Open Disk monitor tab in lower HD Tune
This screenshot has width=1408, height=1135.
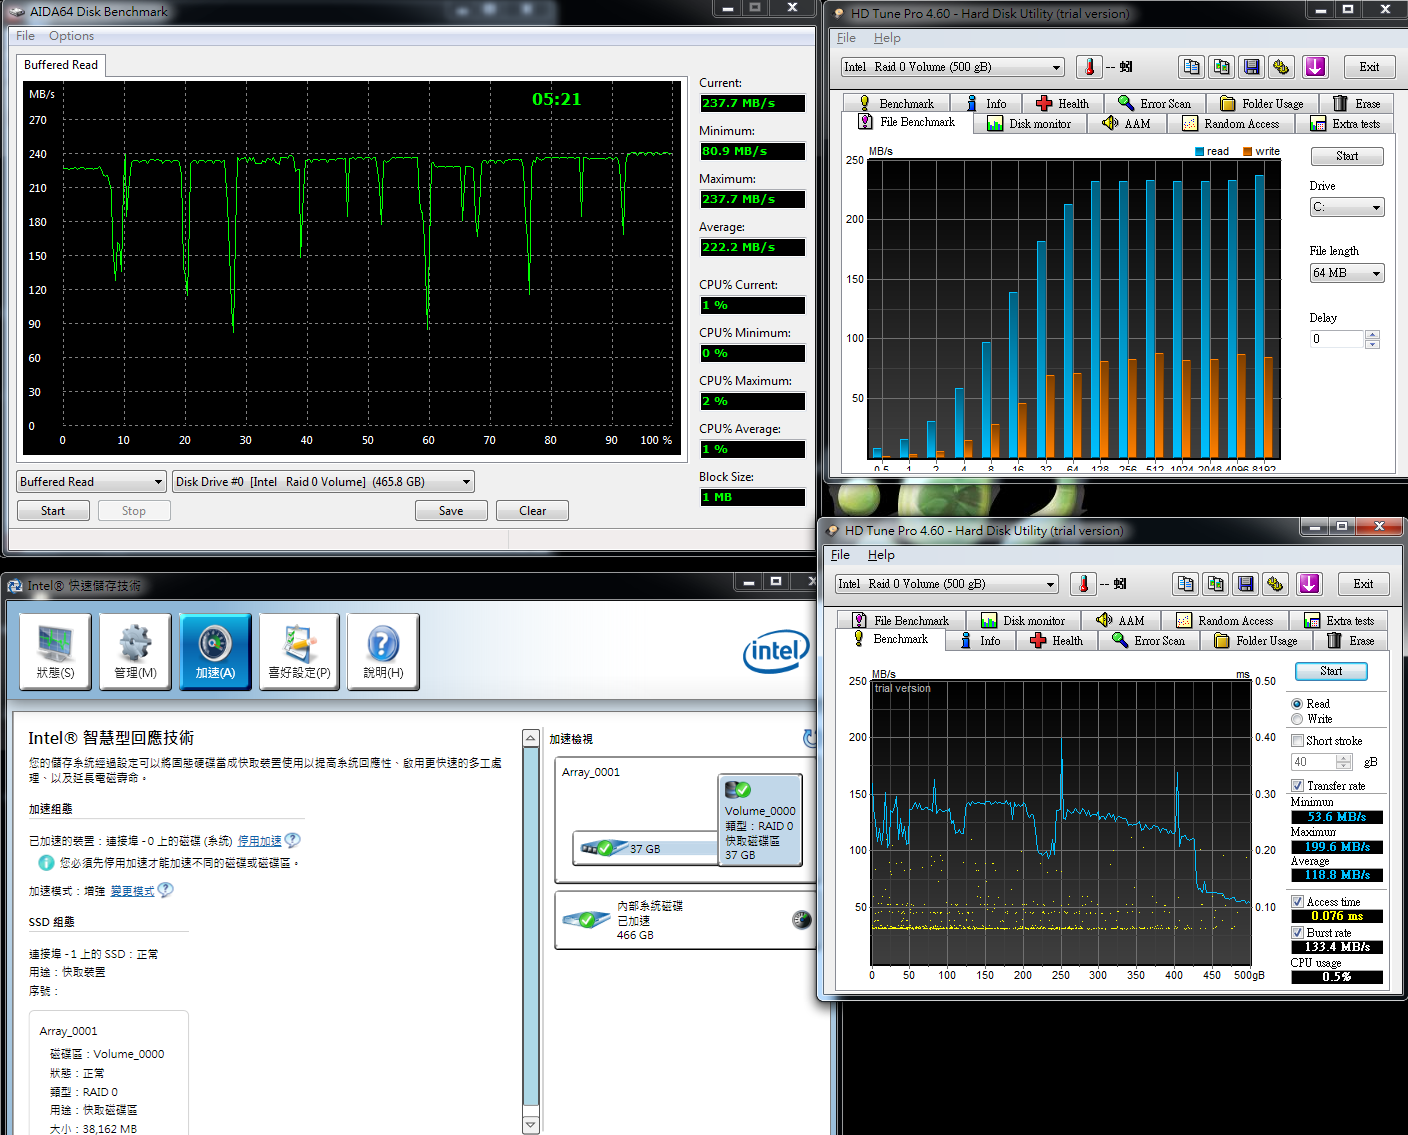[x=1023, y=620]
